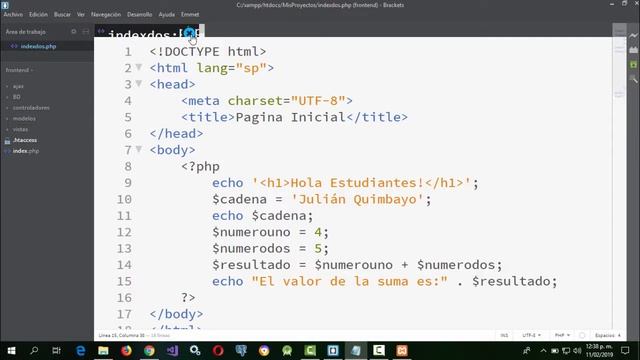Open Camtasia green C icon in taskbar
Viewport: 640px width, 360px height.
tap(310, 350)
